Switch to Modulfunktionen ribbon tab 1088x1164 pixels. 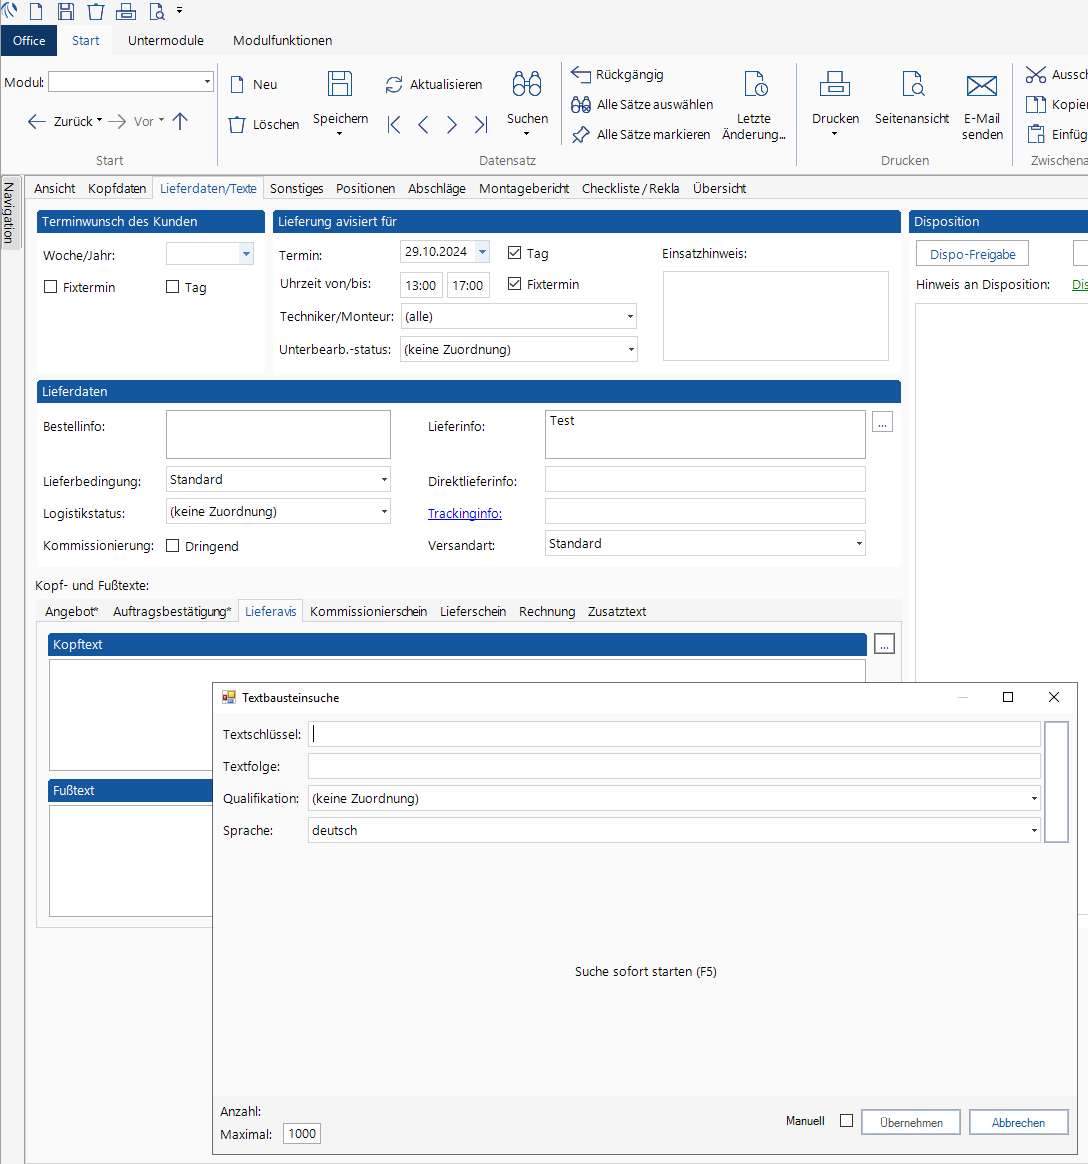[x=282, y=41]
